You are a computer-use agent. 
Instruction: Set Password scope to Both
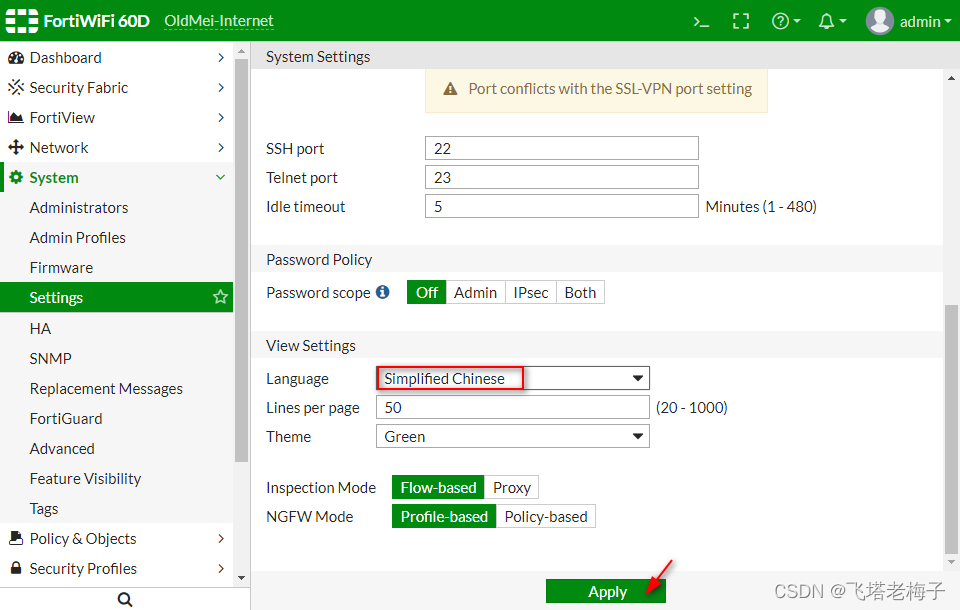tap(580, 293)
